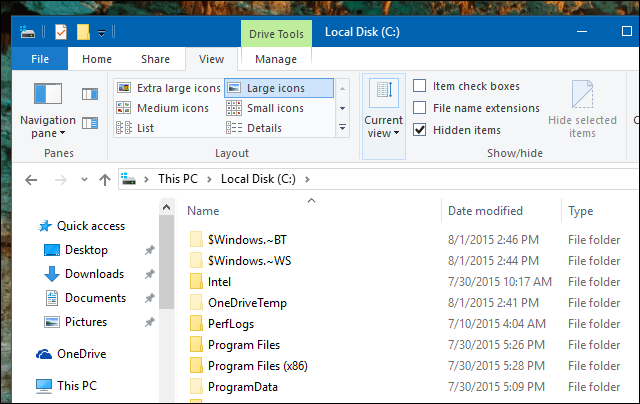Select Pictures in navigation pane

76,322
